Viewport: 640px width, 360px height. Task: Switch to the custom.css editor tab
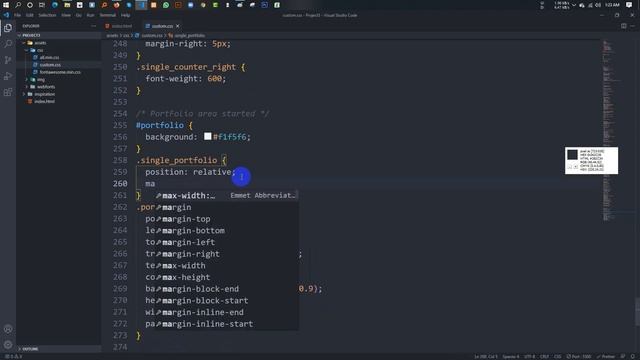(162, 26)
